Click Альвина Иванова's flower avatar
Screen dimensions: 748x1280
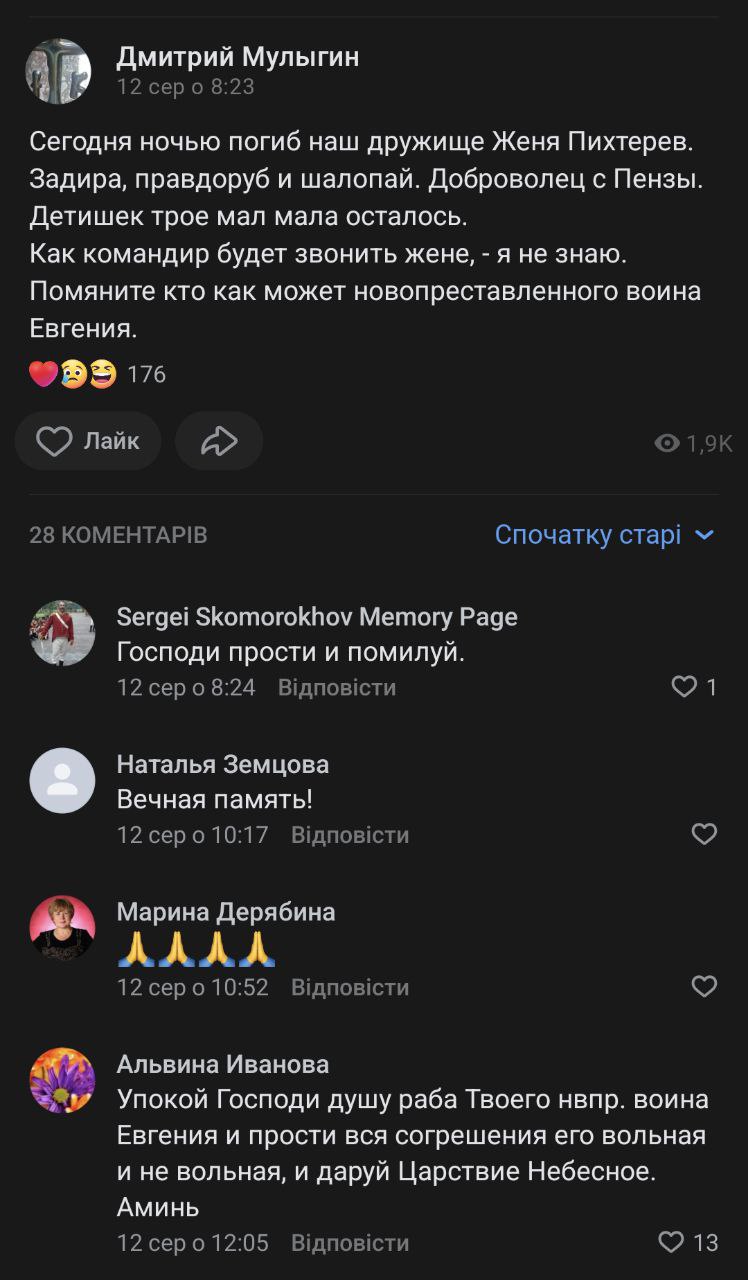pos(62,1080)
